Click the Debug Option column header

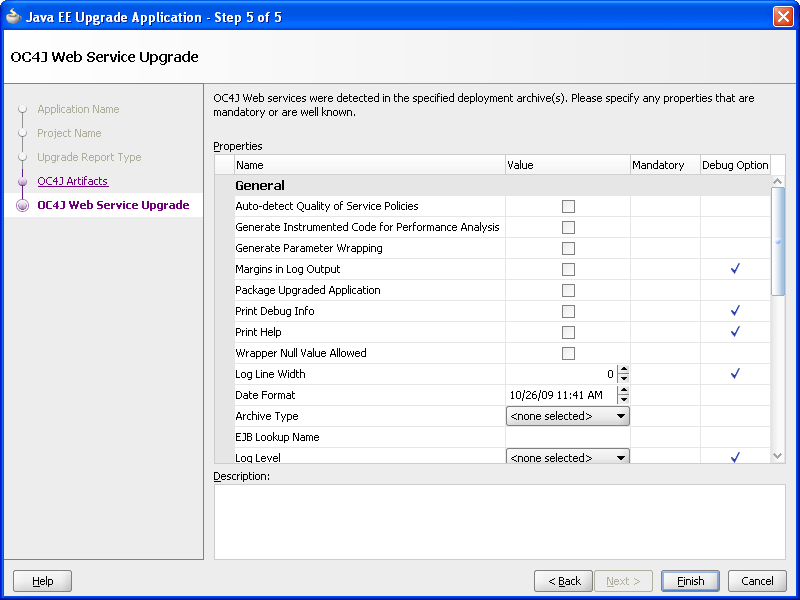click(735, 165)
